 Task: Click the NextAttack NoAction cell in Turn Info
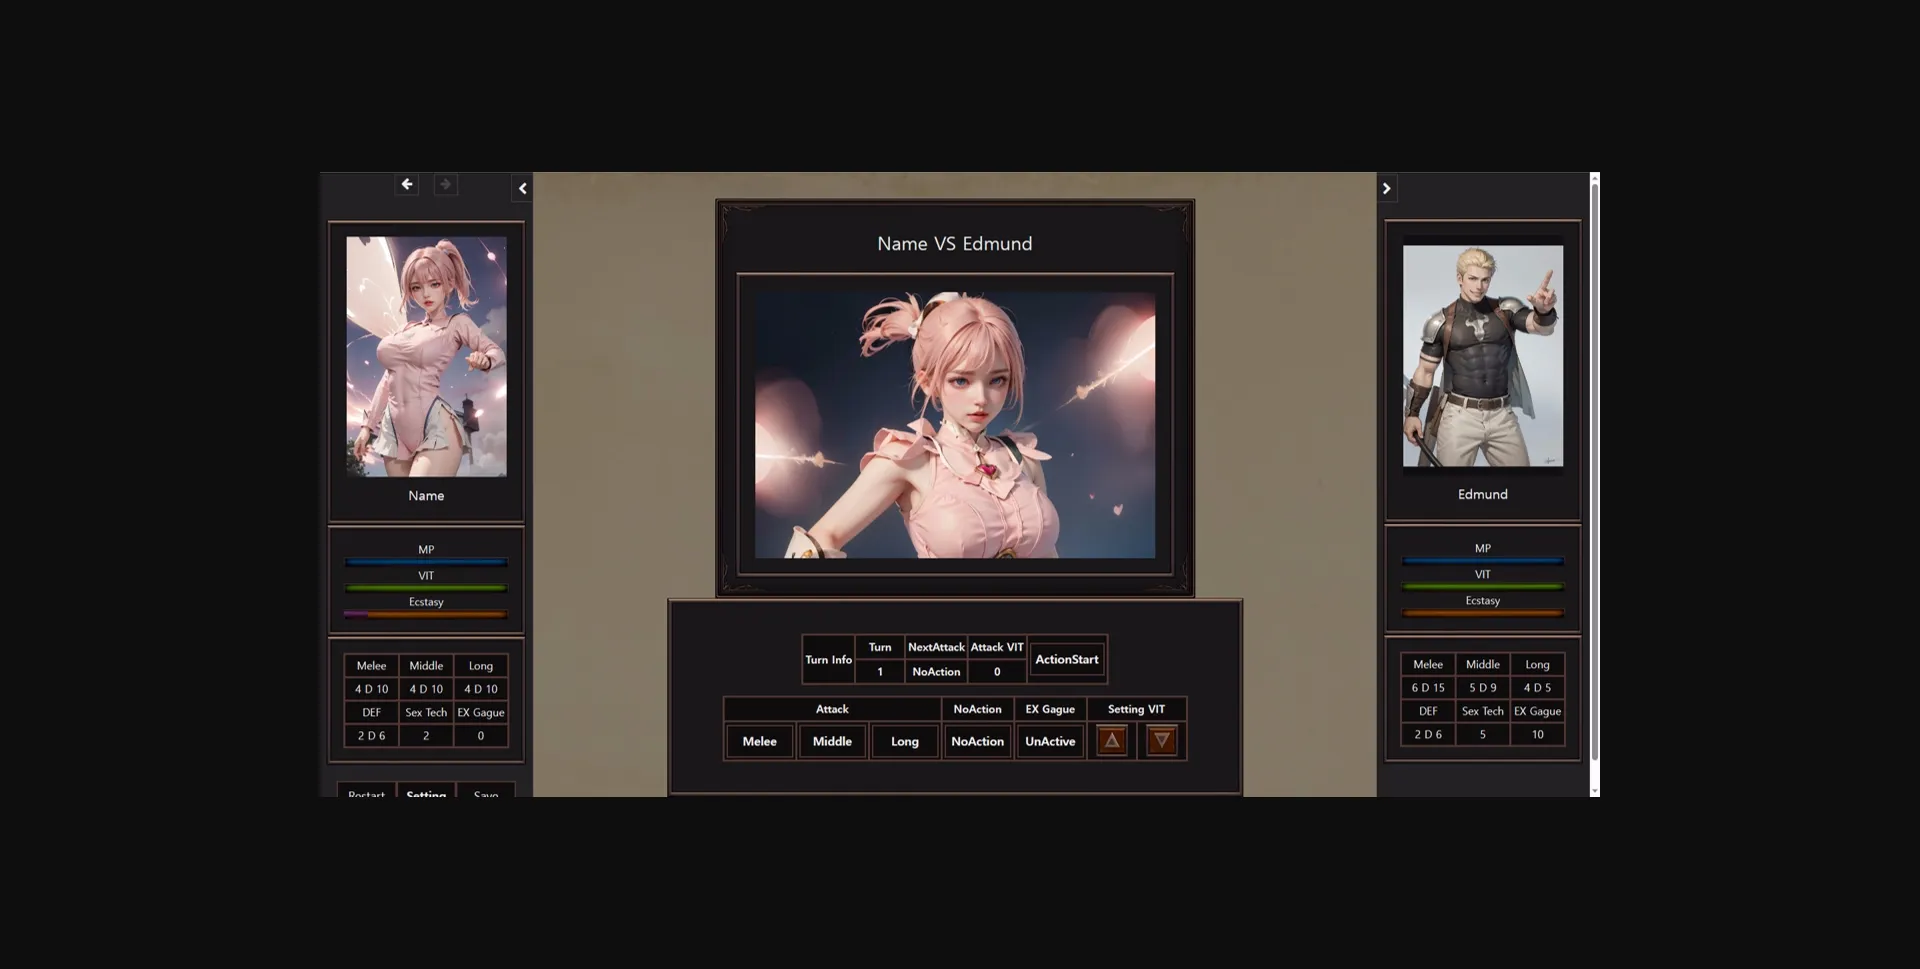pos(935,671)
